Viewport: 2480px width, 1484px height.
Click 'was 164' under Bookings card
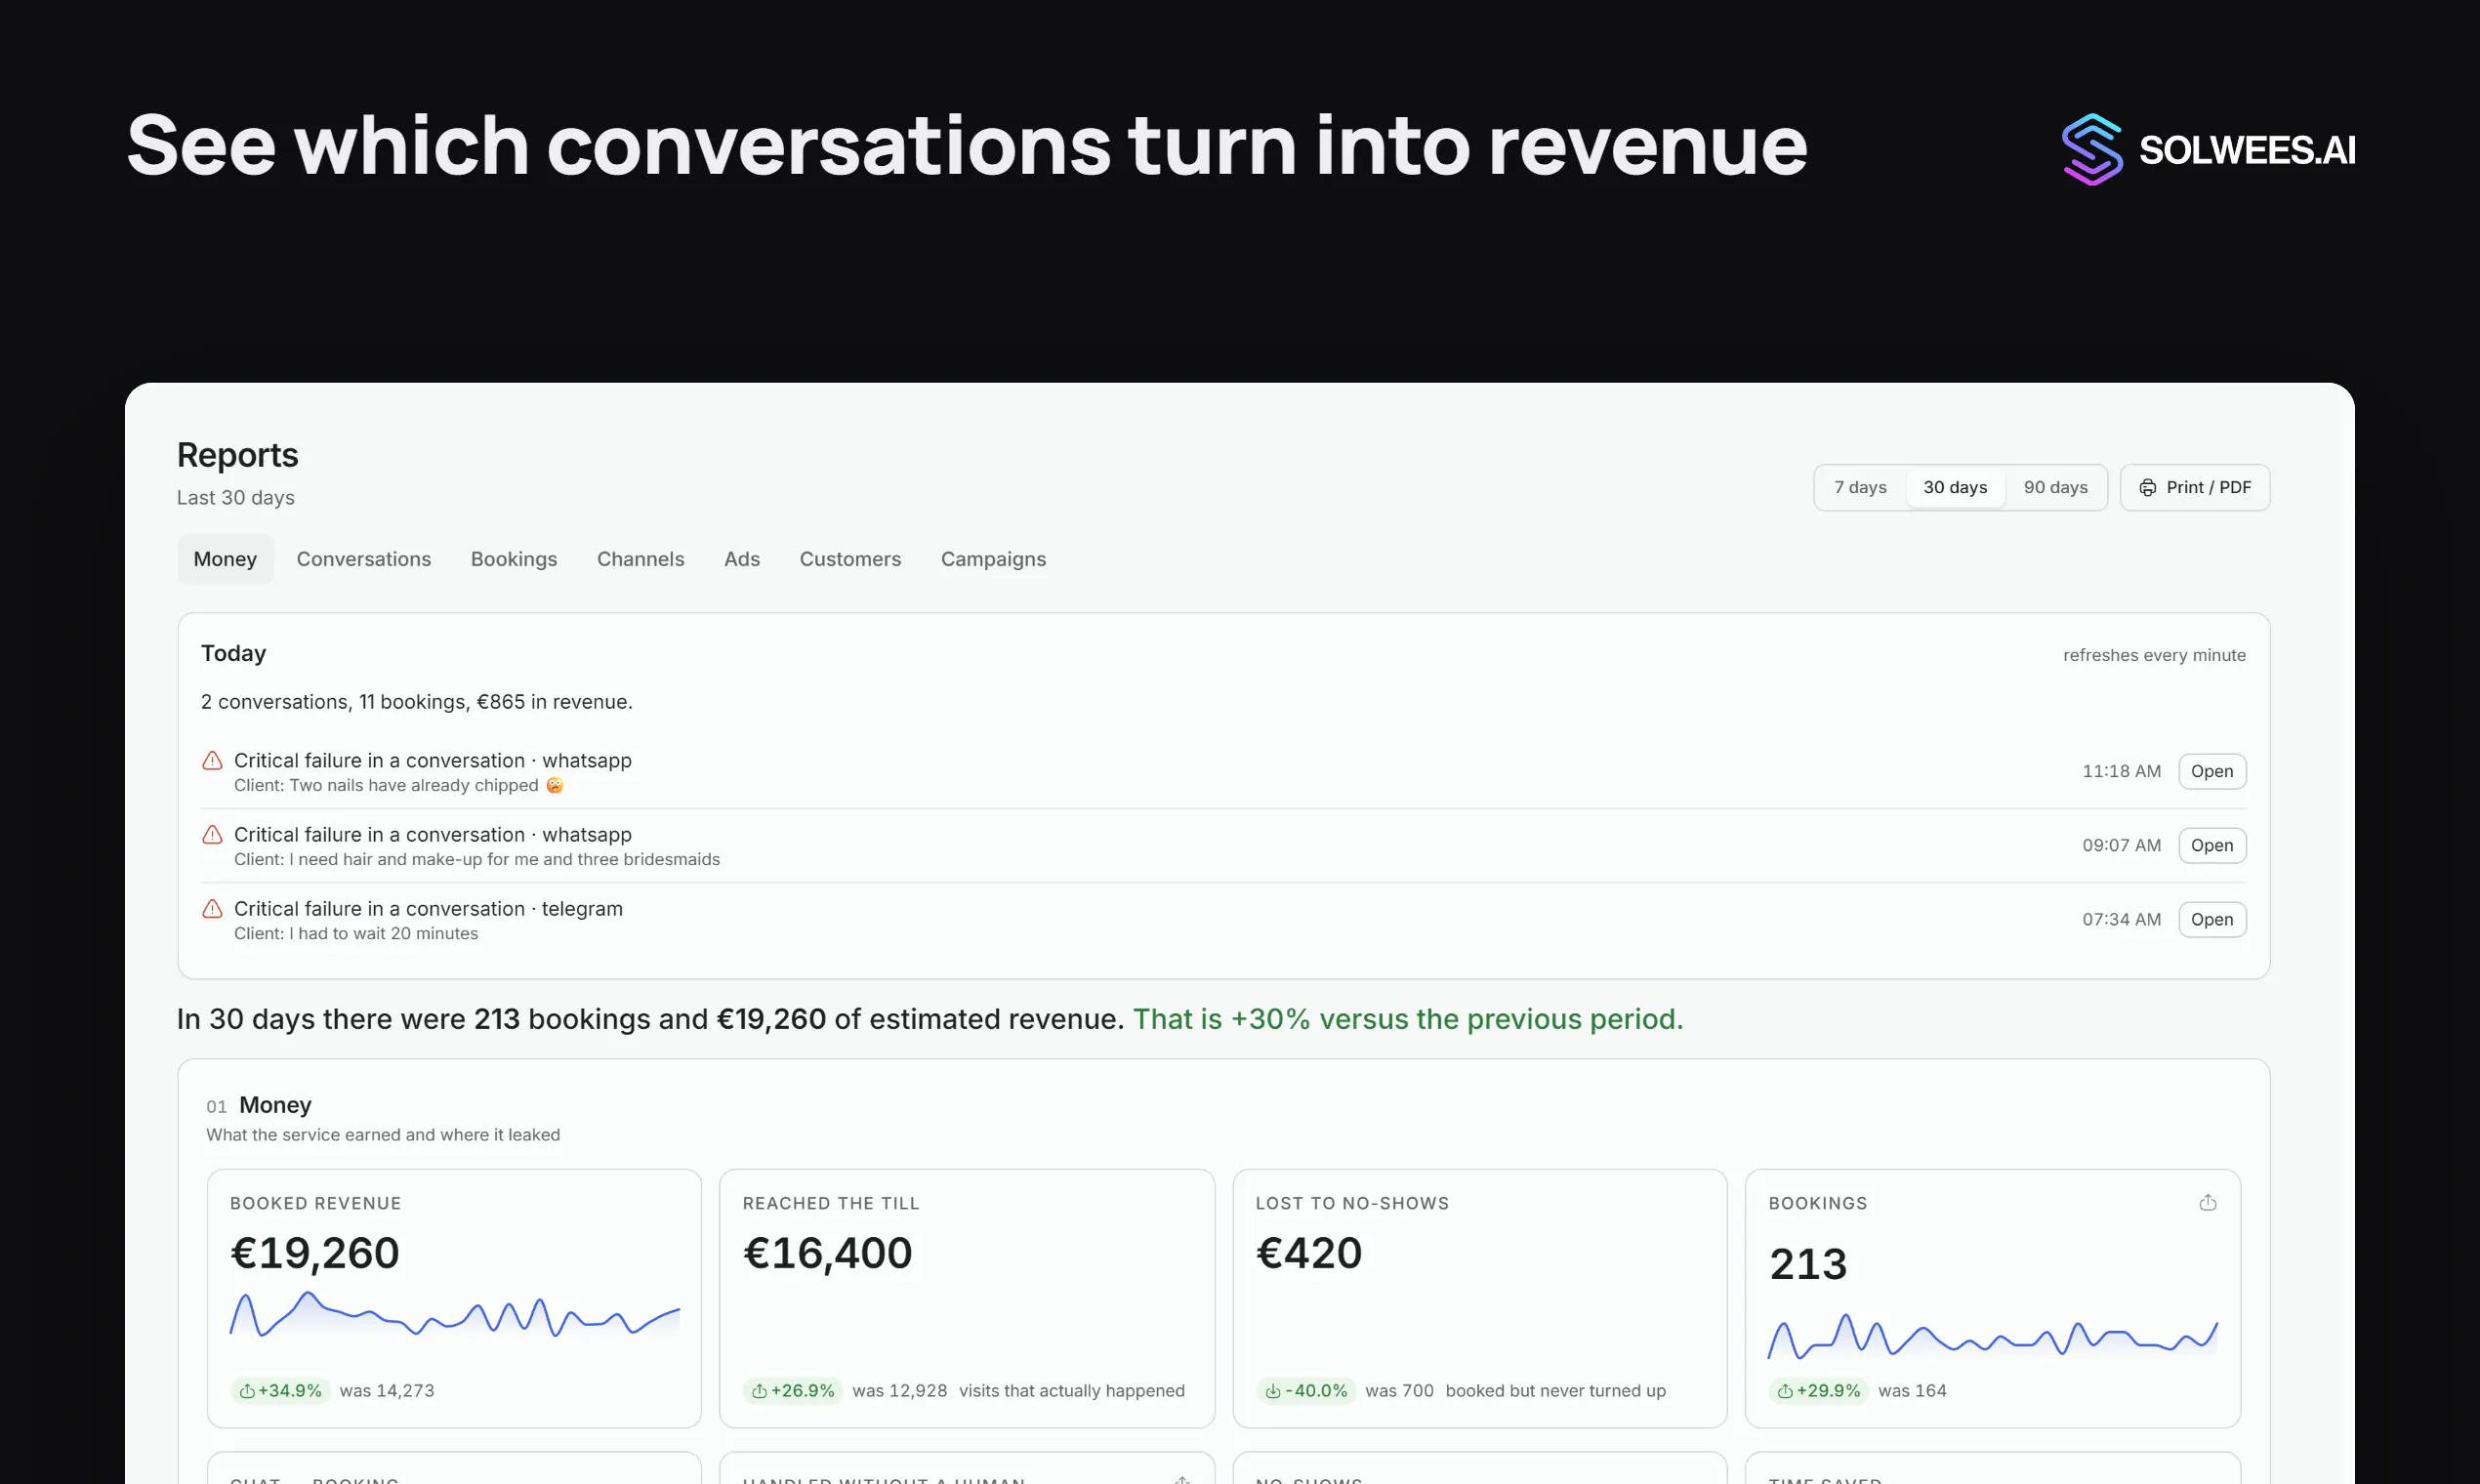click(1912, 1391)
